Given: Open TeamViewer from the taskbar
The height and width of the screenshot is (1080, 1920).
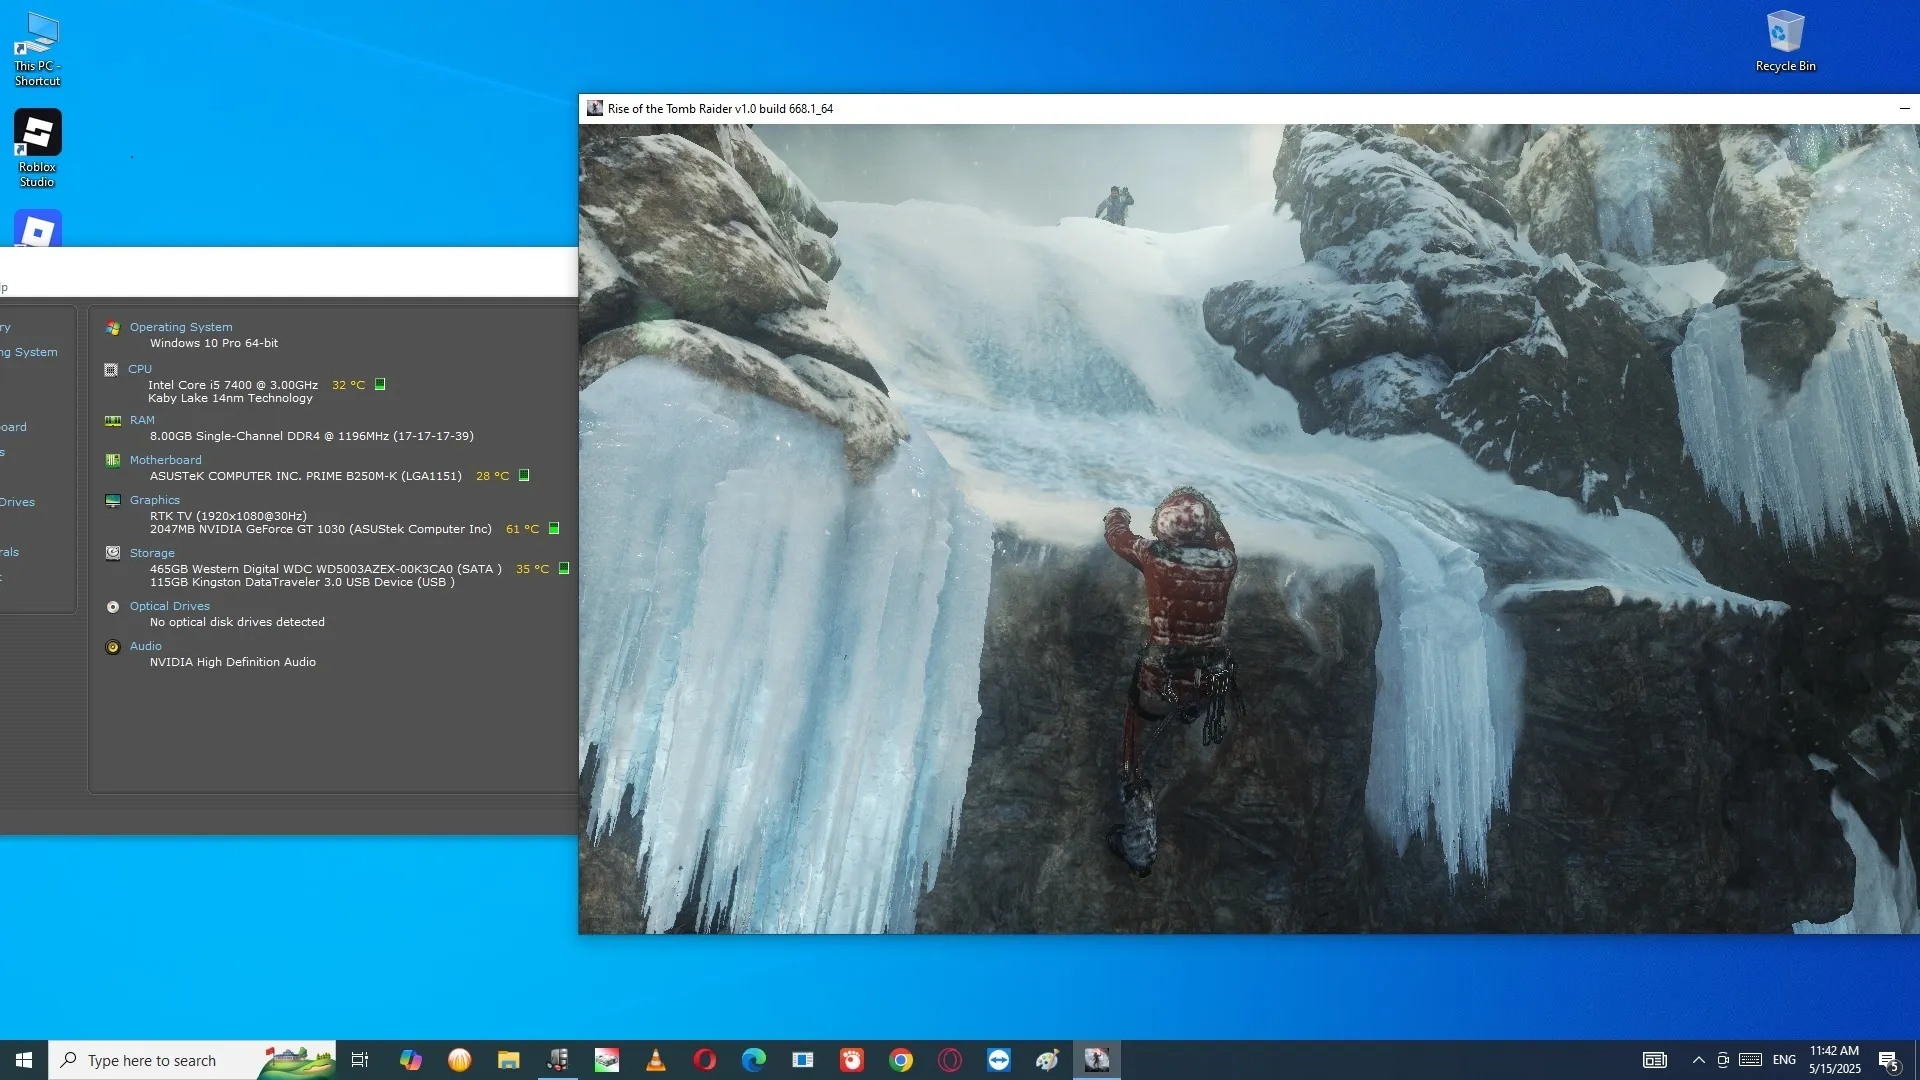Looking at the screenshot, I should pyautogui.click(x=999, y=1060).
